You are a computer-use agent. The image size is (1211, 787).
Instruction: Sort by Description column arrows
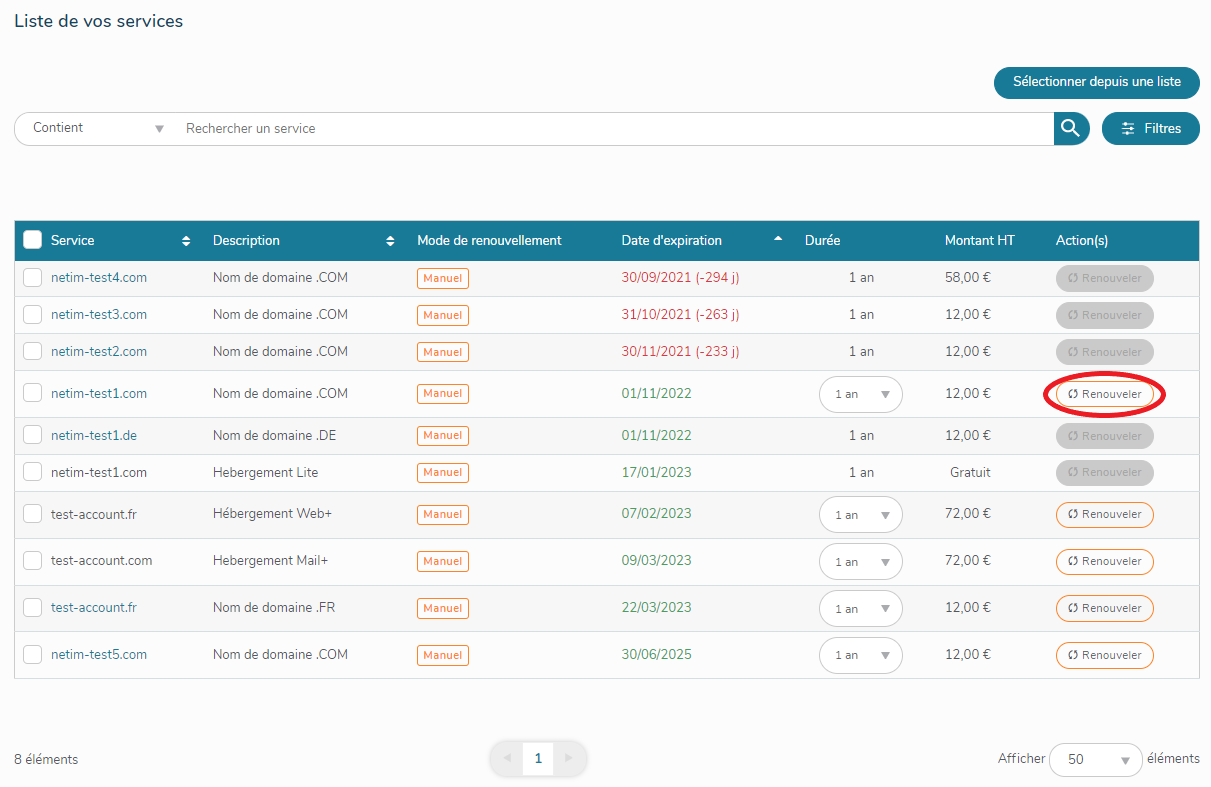point(390,241)
